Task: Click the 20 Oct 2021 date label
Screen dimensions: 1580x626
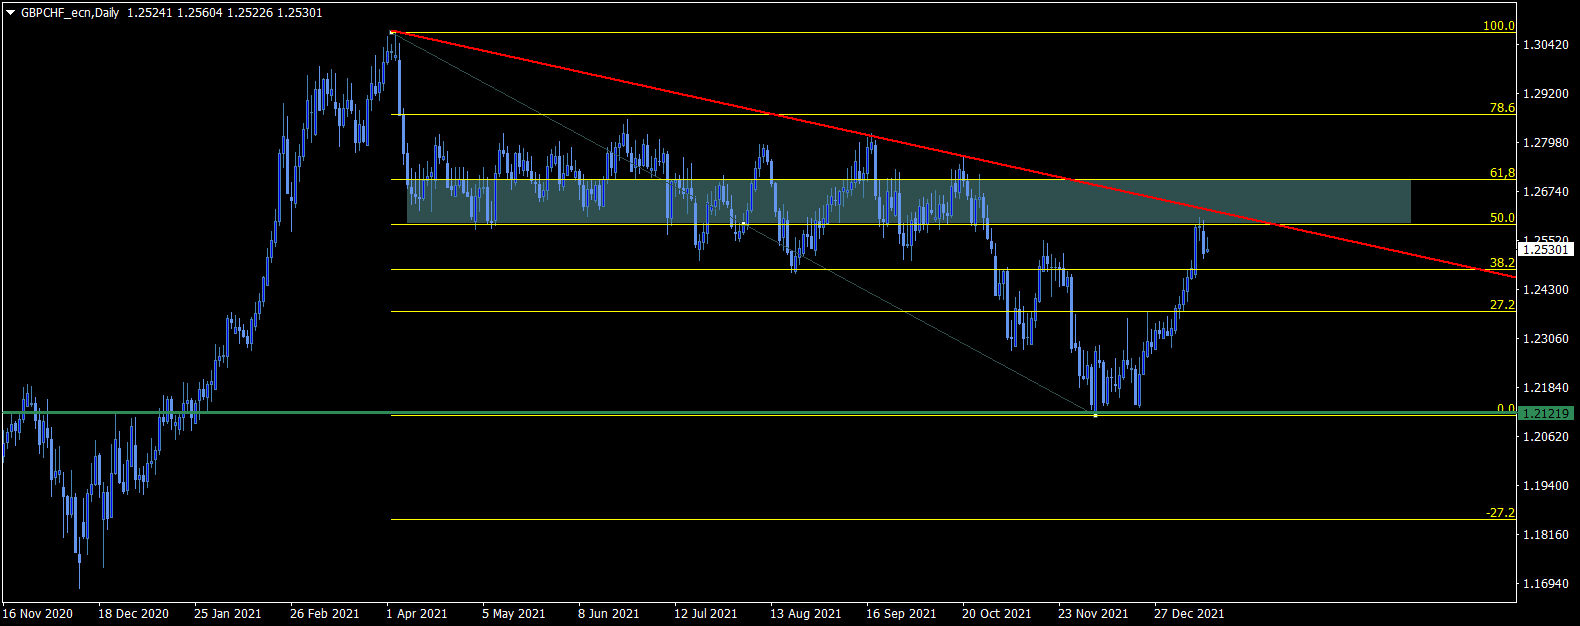Action: coord(997,614)
